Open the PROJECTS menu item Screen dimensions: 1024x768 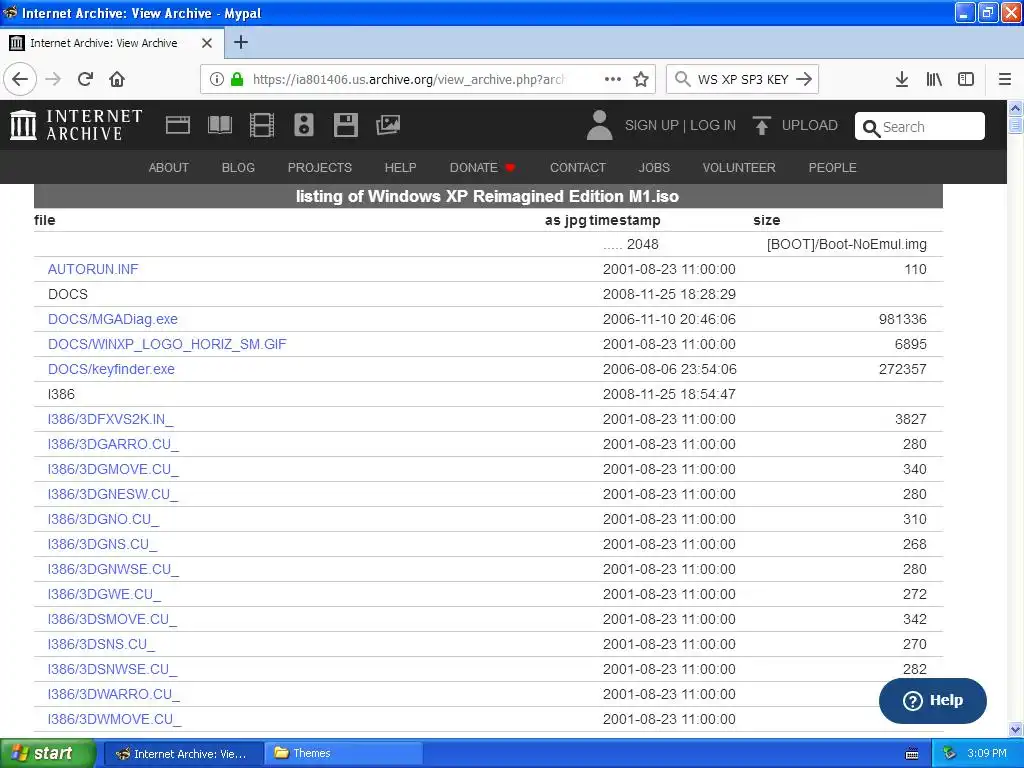point(320,168)
